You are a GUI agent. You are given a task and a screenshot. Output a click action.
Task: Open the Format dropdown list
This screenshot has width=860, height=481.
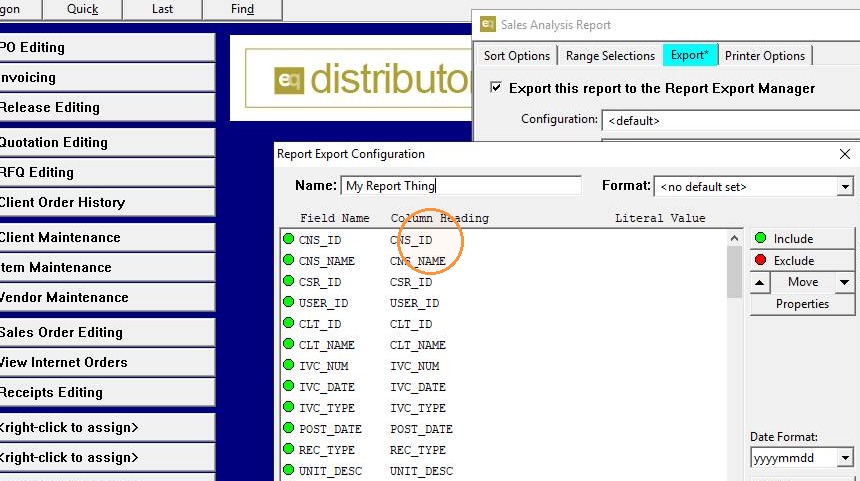pos(845,187)
